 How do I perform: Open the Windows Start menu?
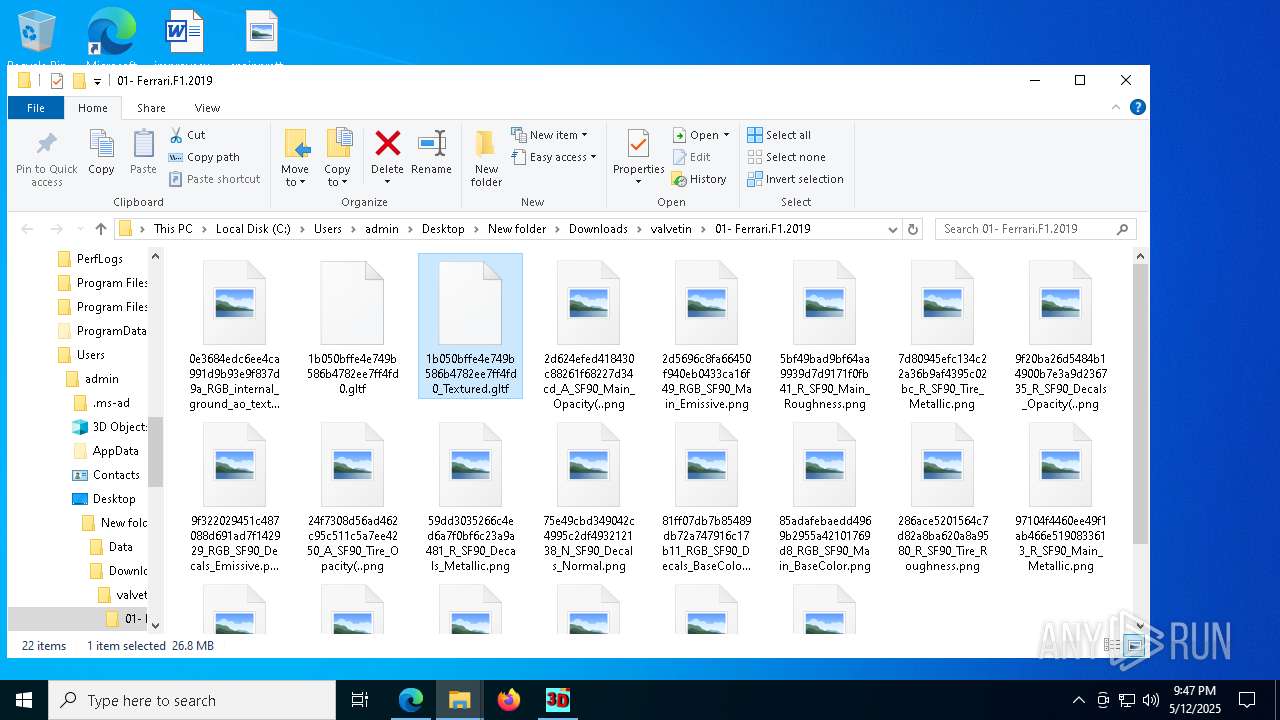click(x=23, y=700)
